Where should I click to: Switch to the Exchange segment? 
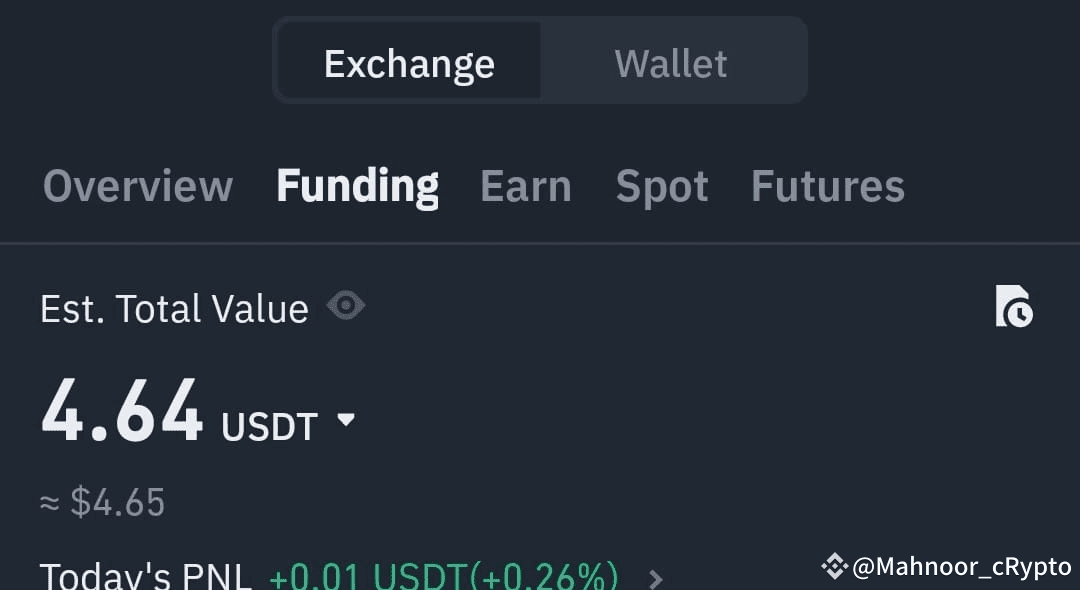(x=409, y=64)
